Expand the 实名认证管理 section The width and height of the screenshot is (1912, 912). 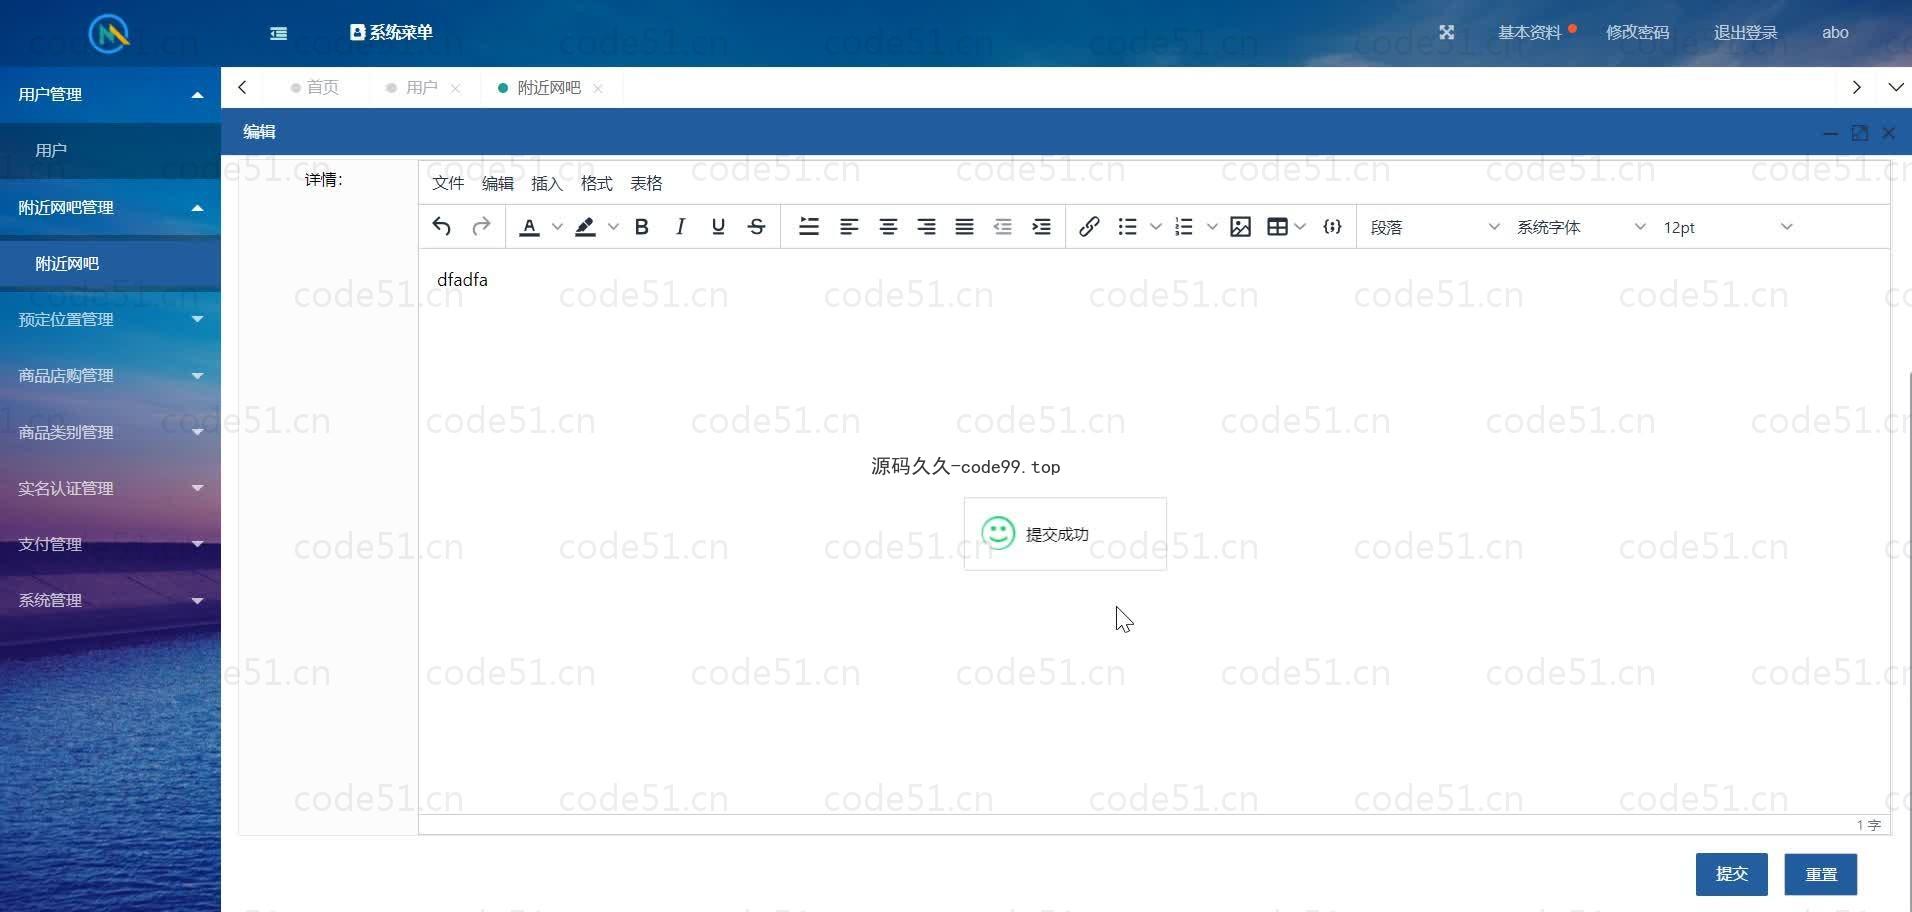point(110,488)
